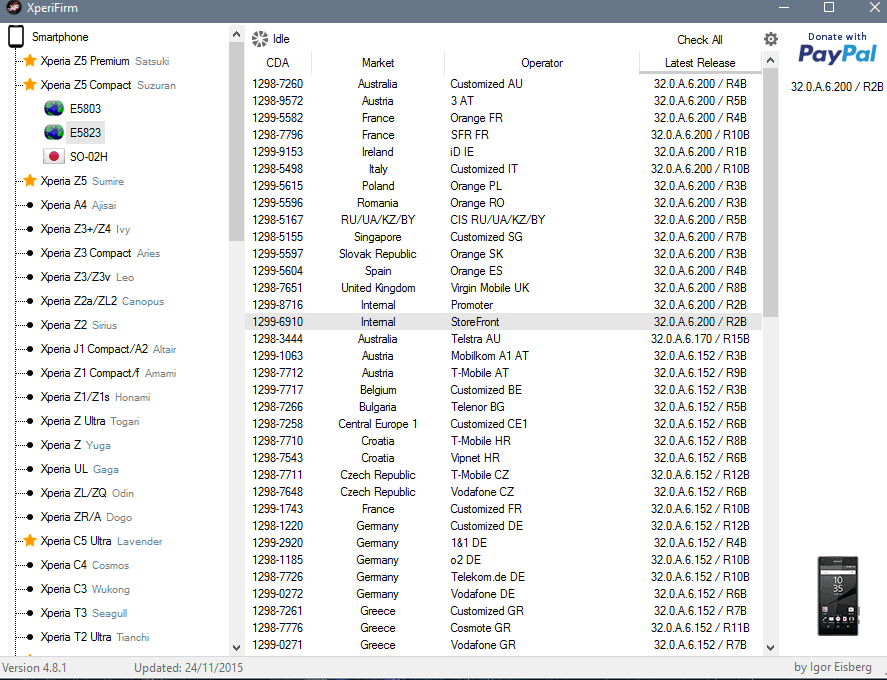Select Xperia C4 Cosmos in tree
The image size is (887, 680).
coord(84,565)
